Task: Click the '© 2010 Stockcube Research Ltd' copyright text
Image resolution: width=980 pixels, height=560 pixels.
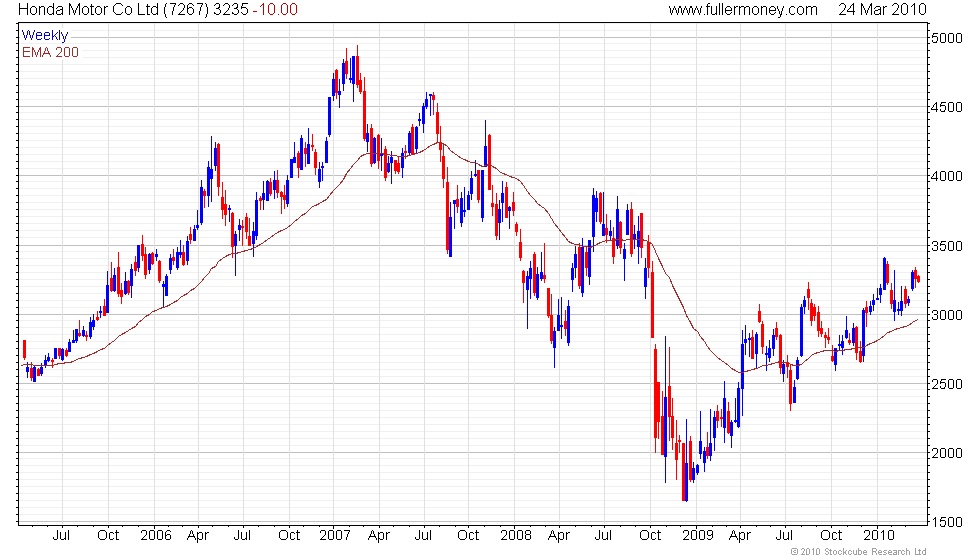Action: [x=858, y=552]
